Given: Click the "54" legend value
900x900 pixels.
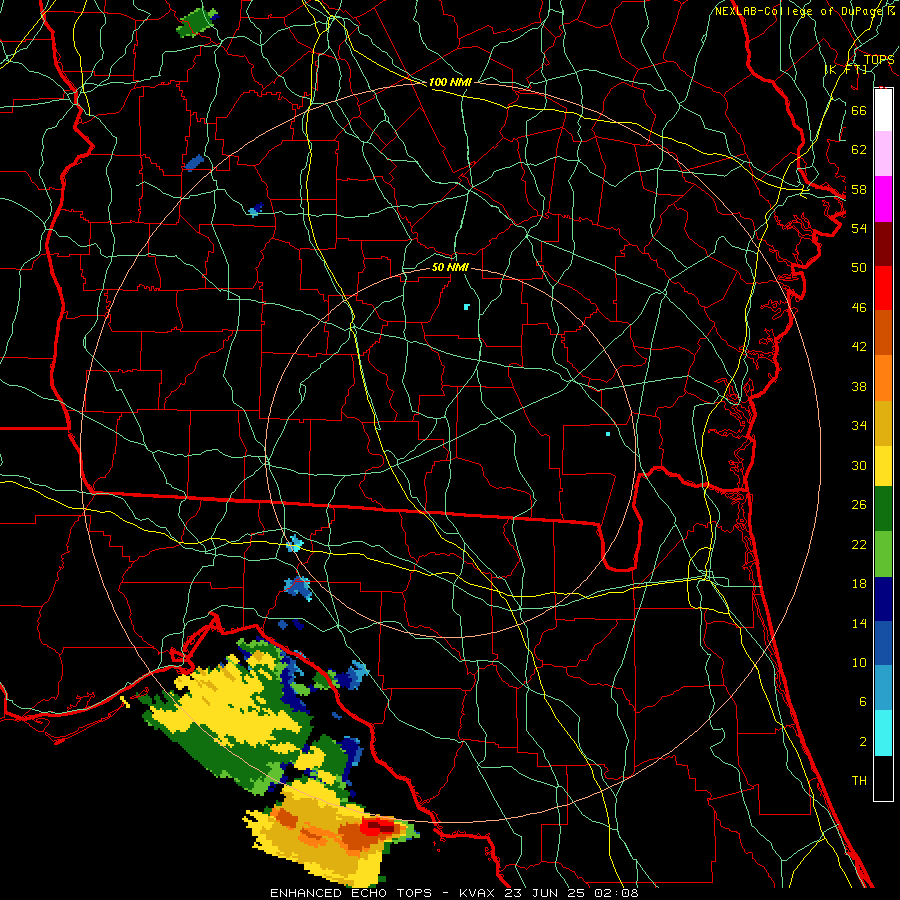Looking at the screenshot, I should point(859,228).
